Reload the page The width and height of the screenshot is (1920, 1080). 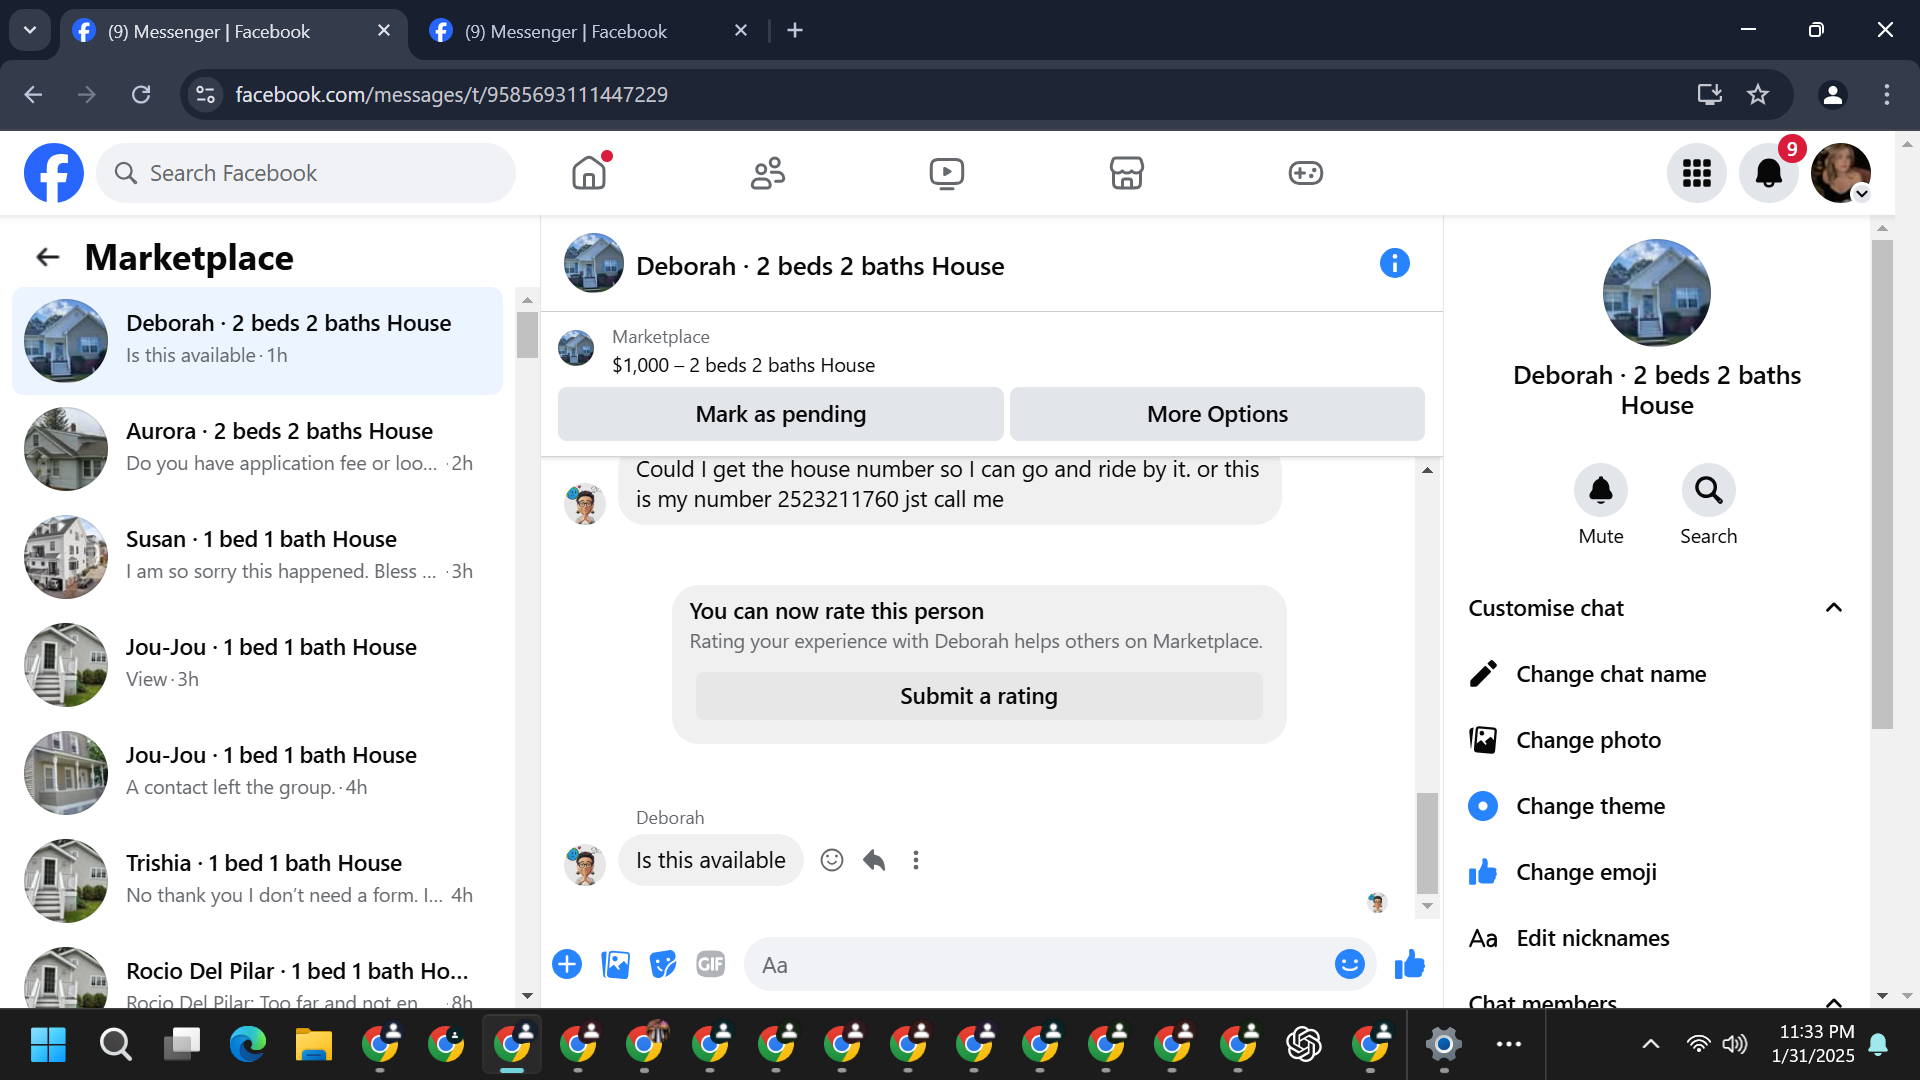click(x=141, y=94)
